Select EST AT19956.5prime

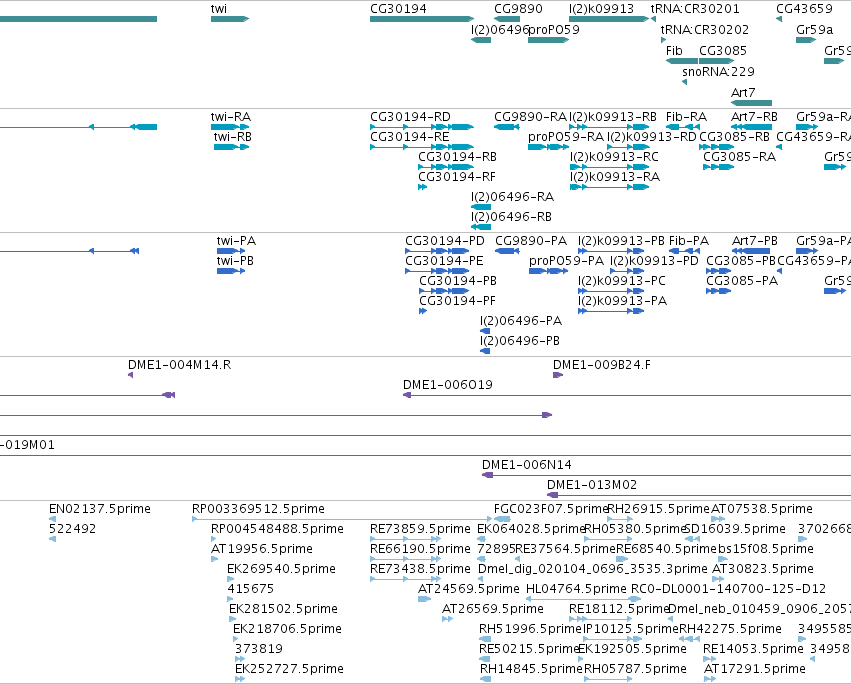[262, 549]
